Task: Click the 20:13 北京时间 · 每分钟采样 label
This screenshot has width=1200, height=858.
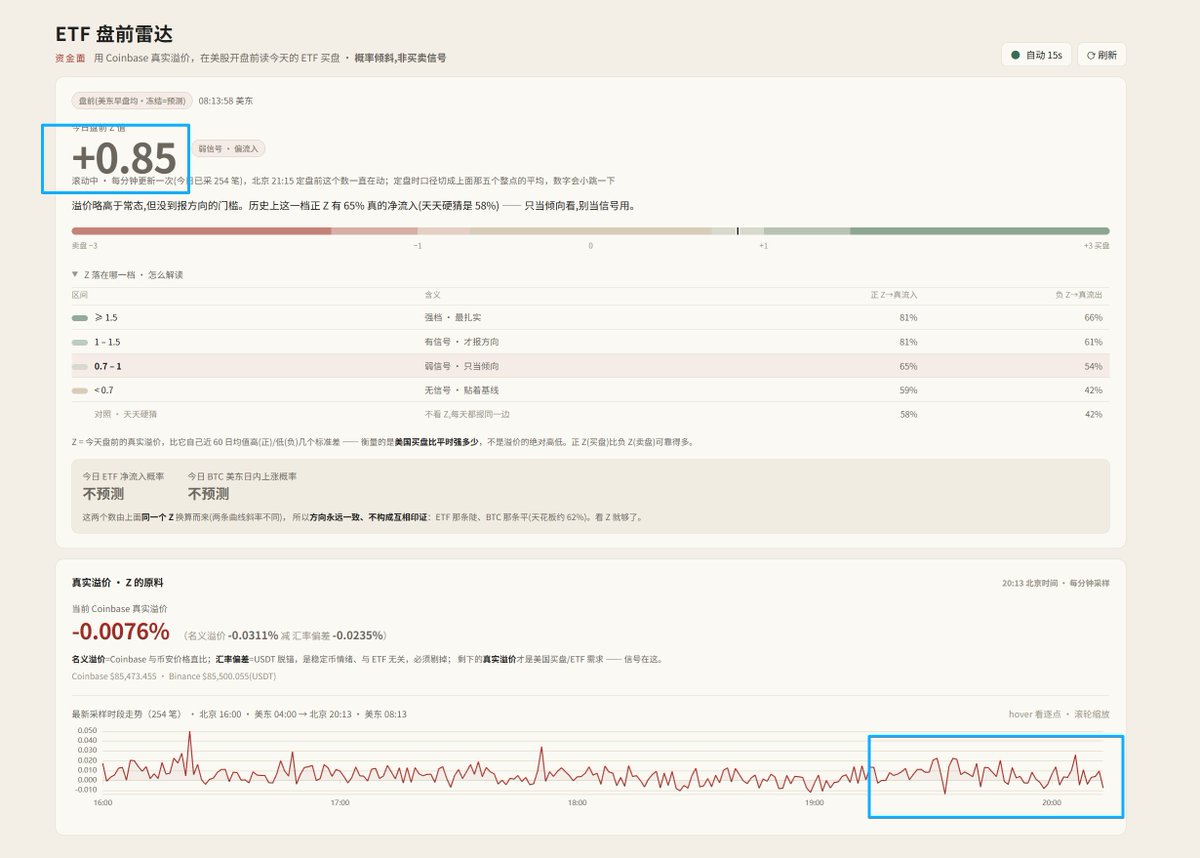Action: coord(1055,582)
